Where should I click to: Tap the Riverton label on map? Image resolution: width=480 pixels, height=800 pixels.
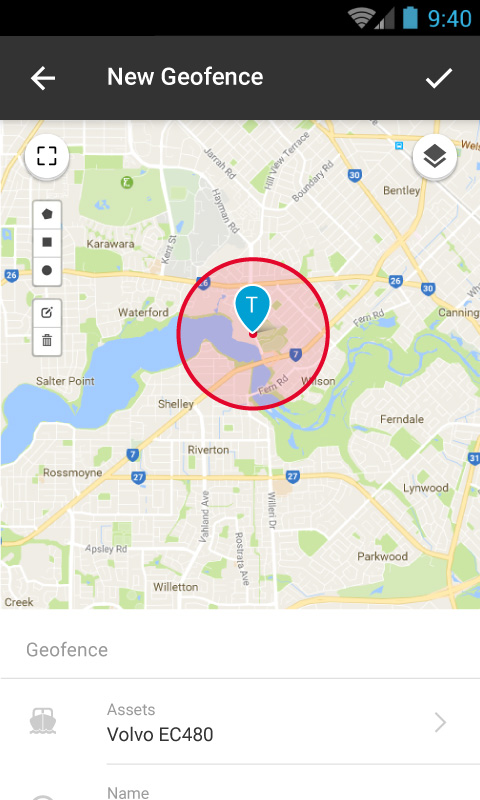[x=208, y=450]
